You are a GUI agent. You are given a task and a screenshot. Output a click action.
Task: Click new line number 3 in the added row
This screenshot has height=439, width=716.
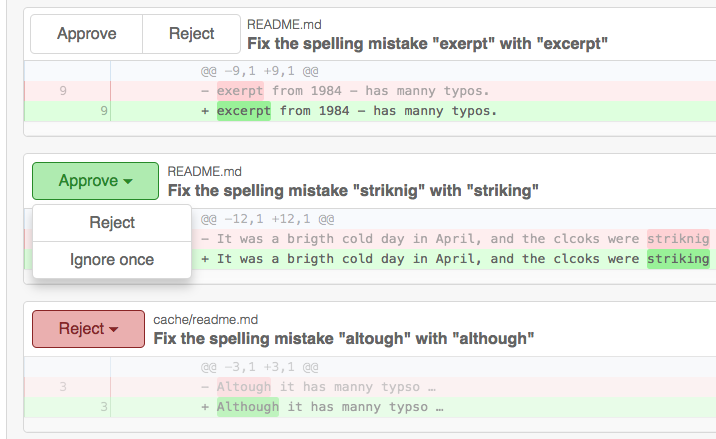tap(104, 407)
